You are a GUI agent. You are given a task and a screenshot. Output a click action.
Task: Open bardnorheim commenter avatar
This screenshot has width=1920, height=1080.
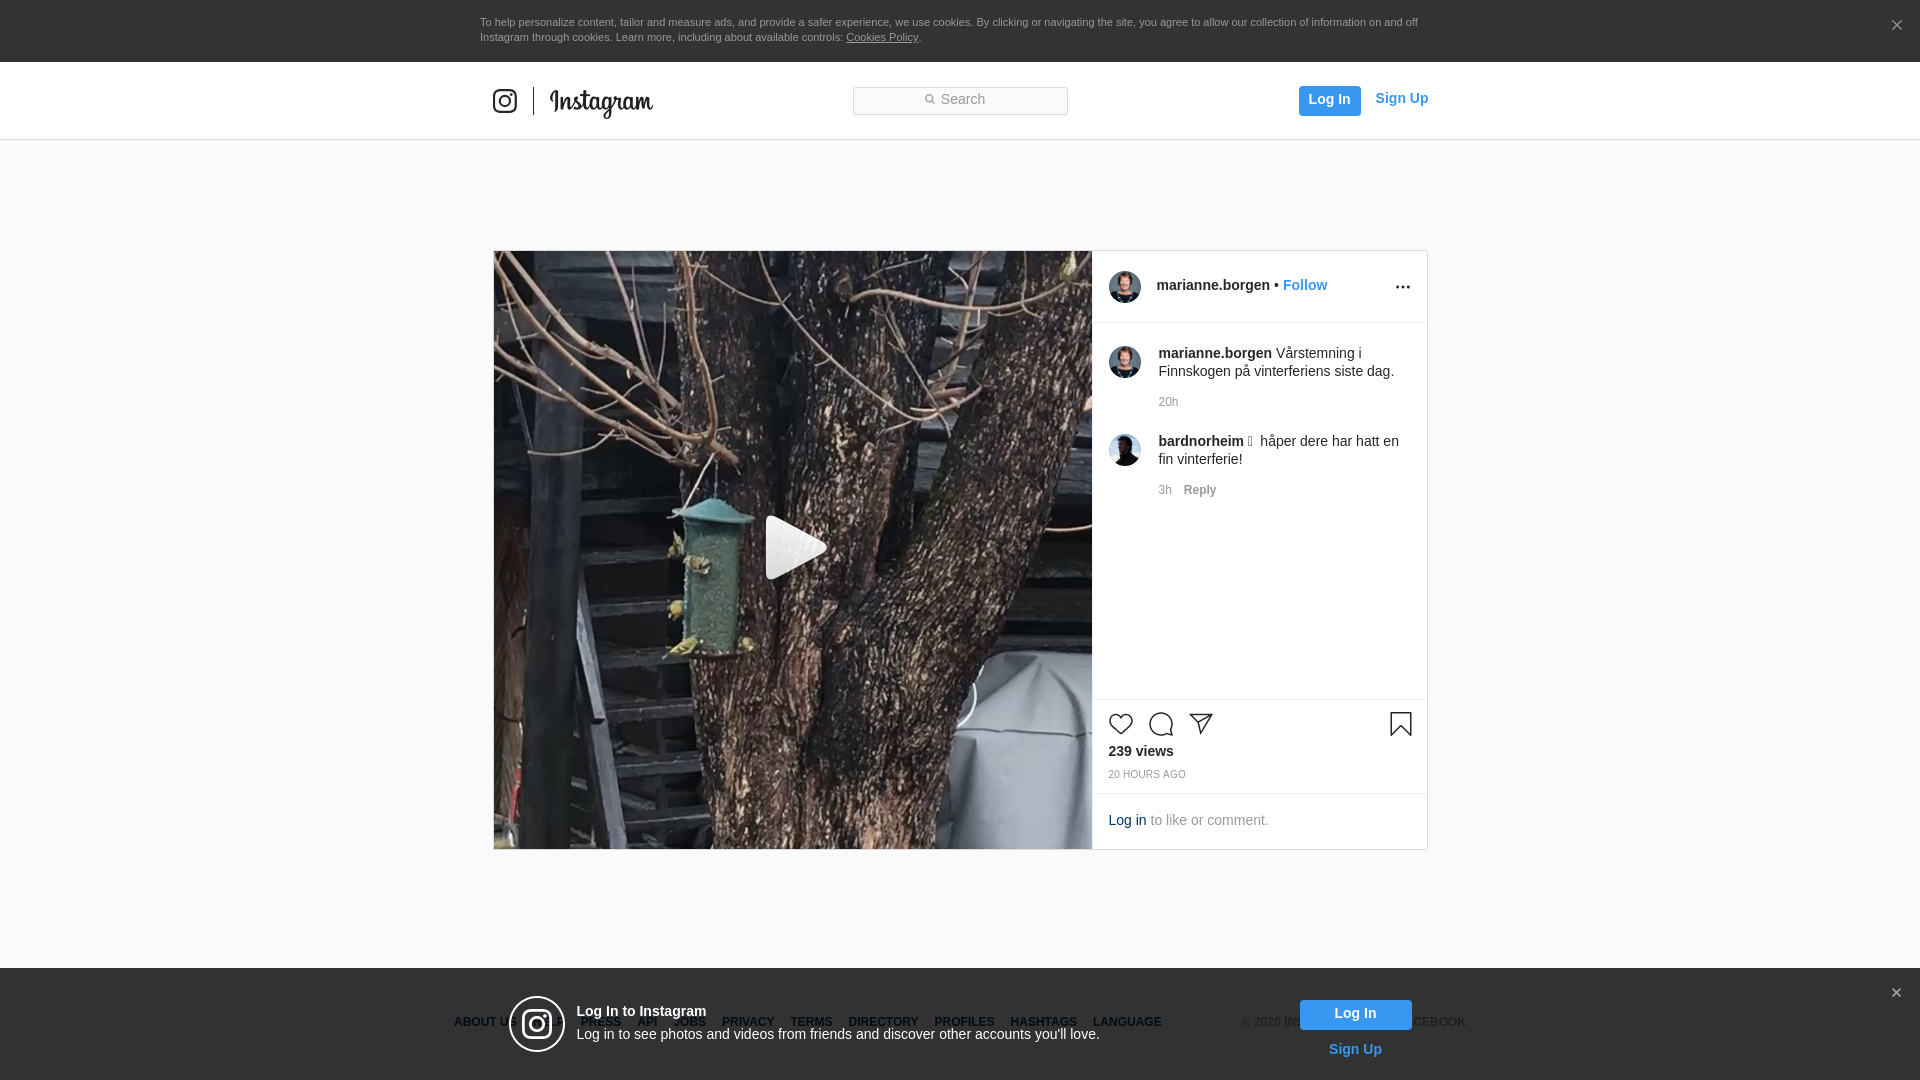tap(1125, 450)
